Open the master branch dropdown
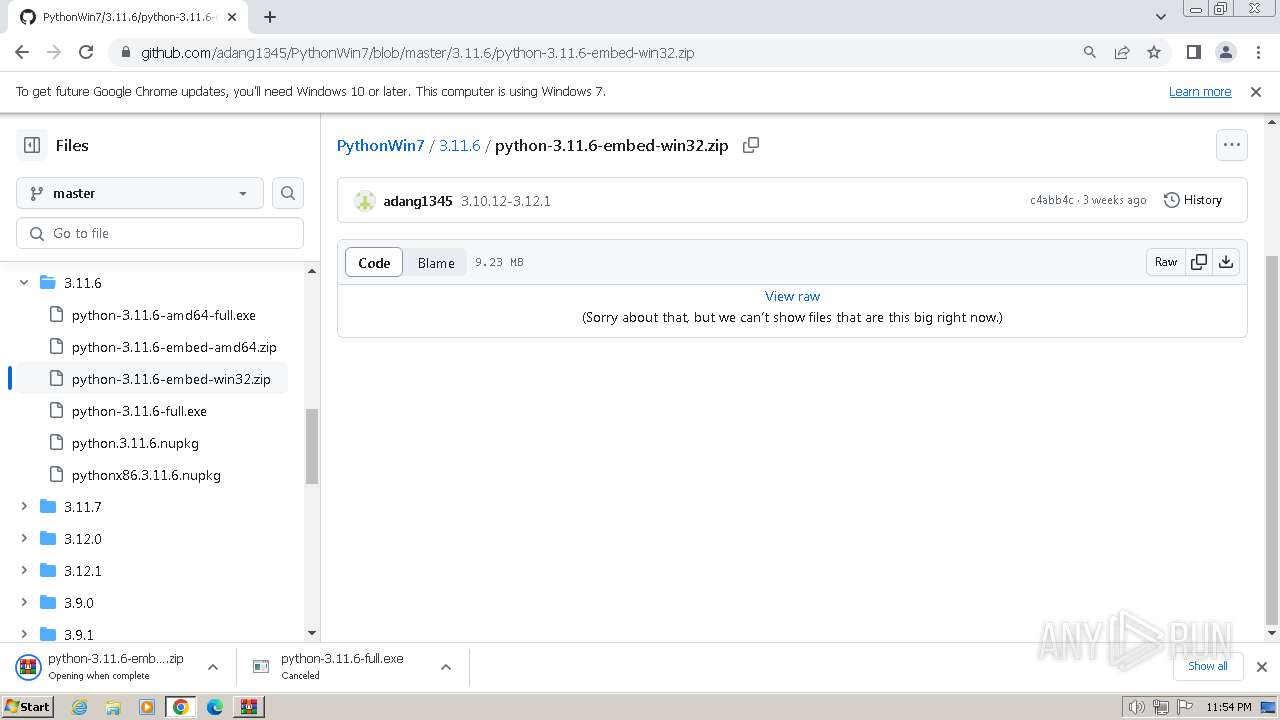 (x=140, y=193)
